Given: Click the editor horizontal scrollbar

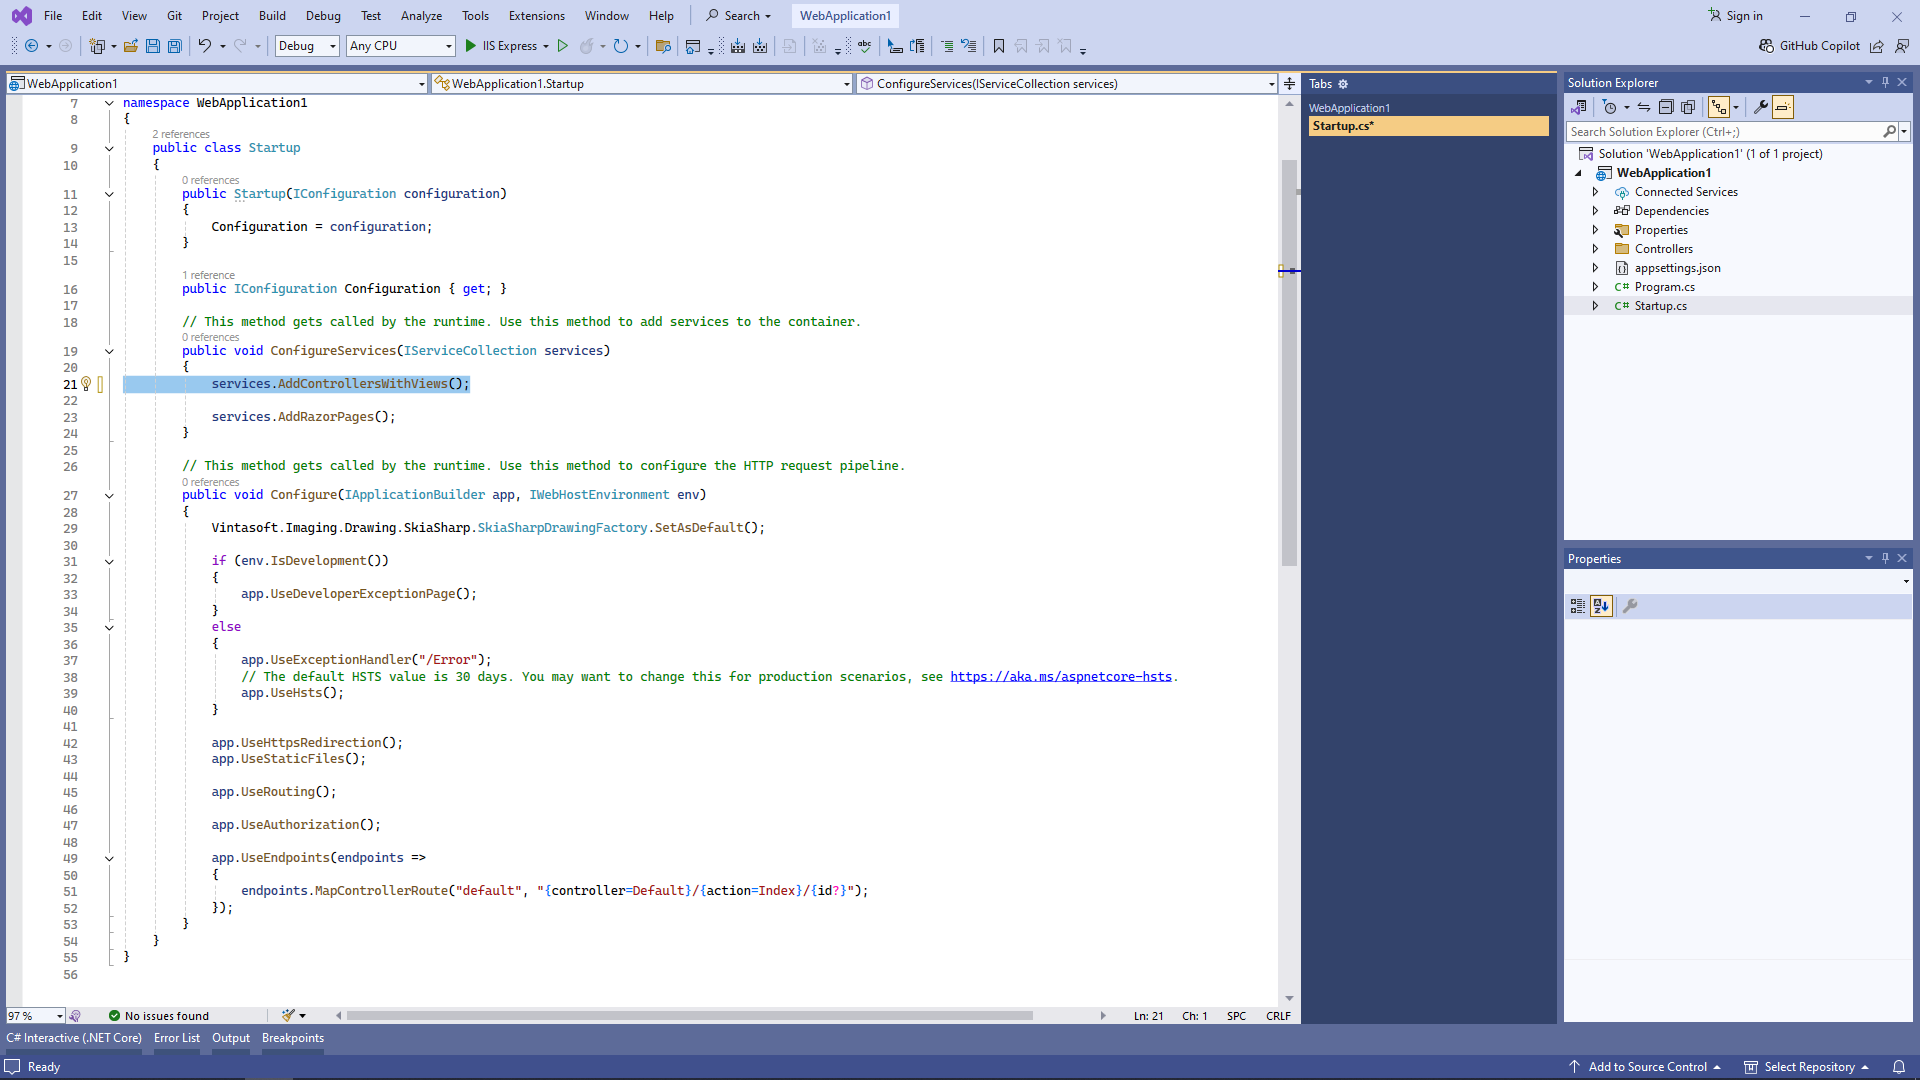Looking at the screenshot, I should 690,1016.
